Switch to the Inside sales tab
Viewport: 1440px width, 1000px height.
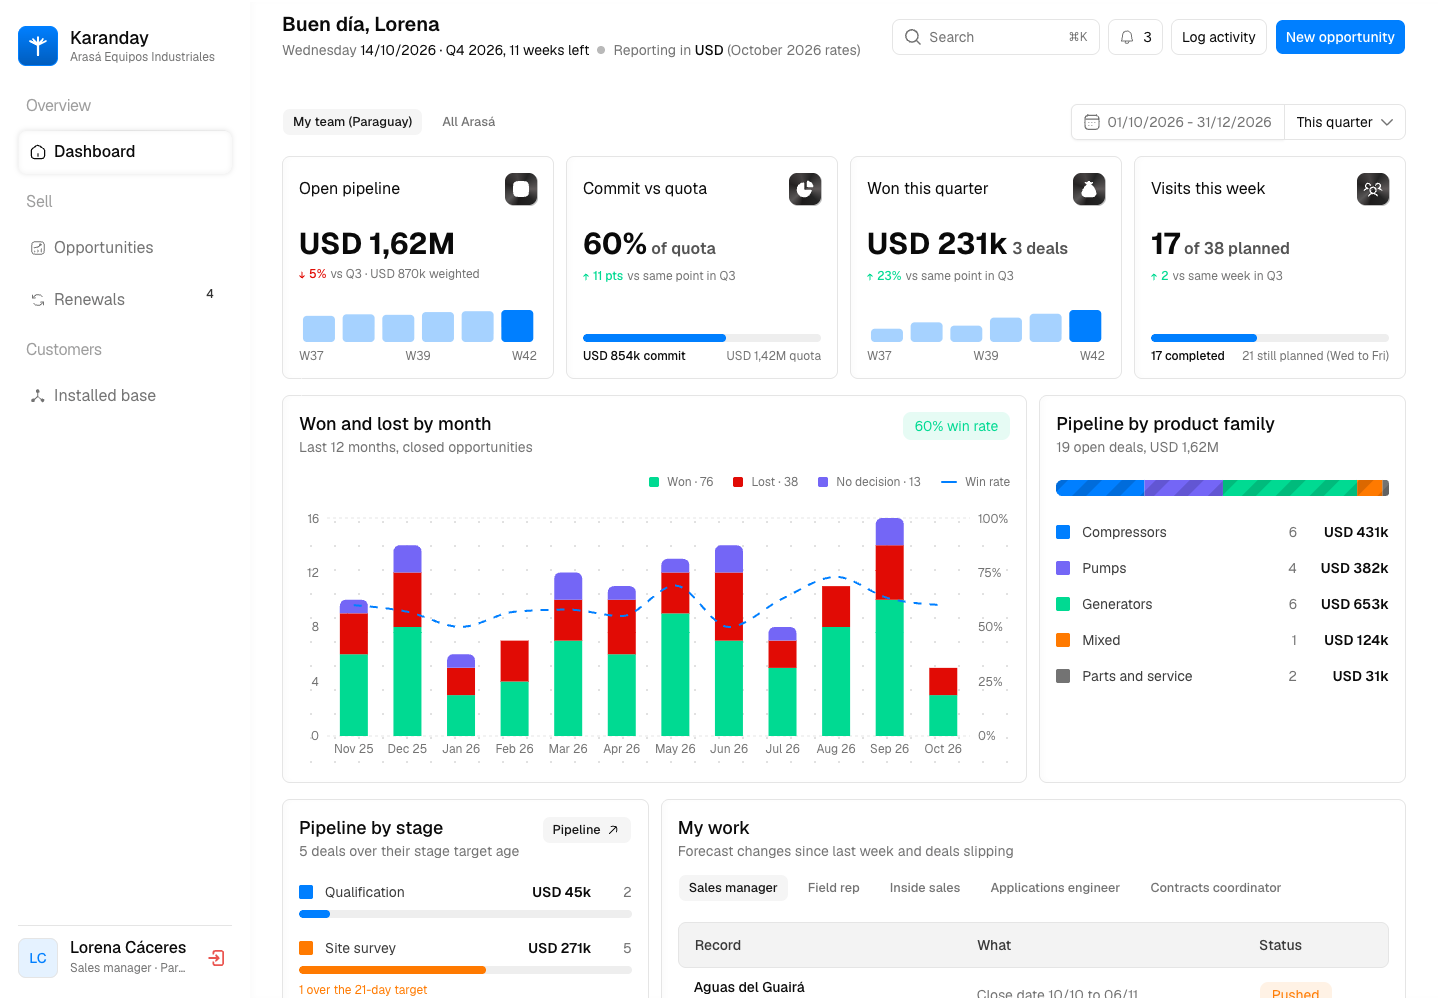click(x=925, y=888)
